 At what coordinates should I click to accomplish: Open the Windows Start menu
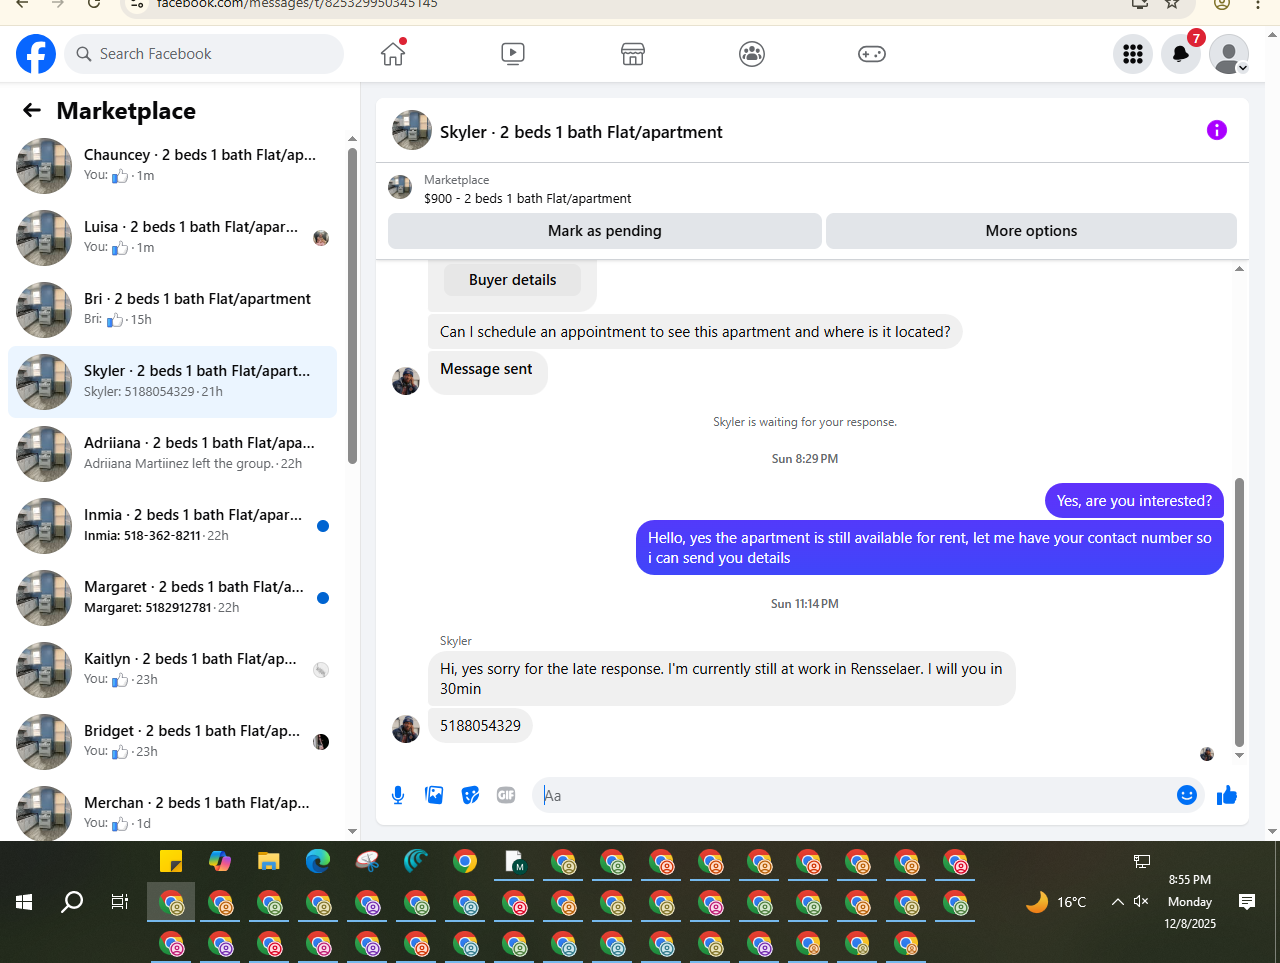coord(24,902)
